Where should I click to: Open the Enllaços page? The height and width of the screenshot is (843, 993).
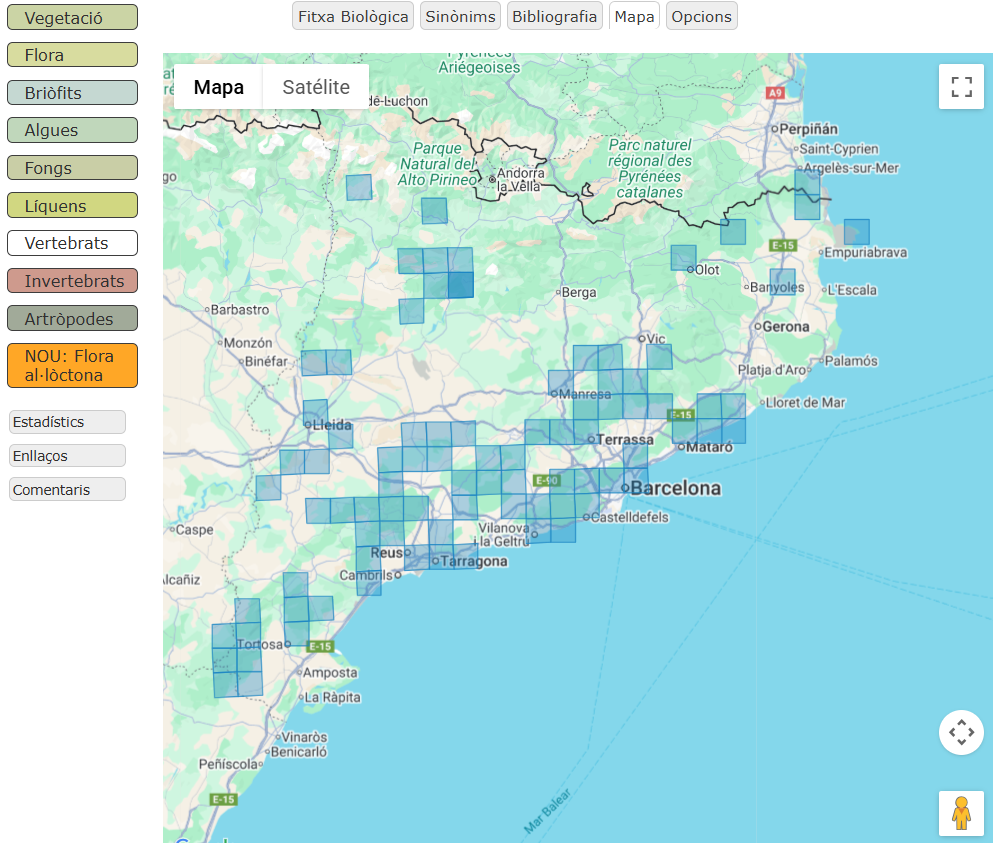66,455
